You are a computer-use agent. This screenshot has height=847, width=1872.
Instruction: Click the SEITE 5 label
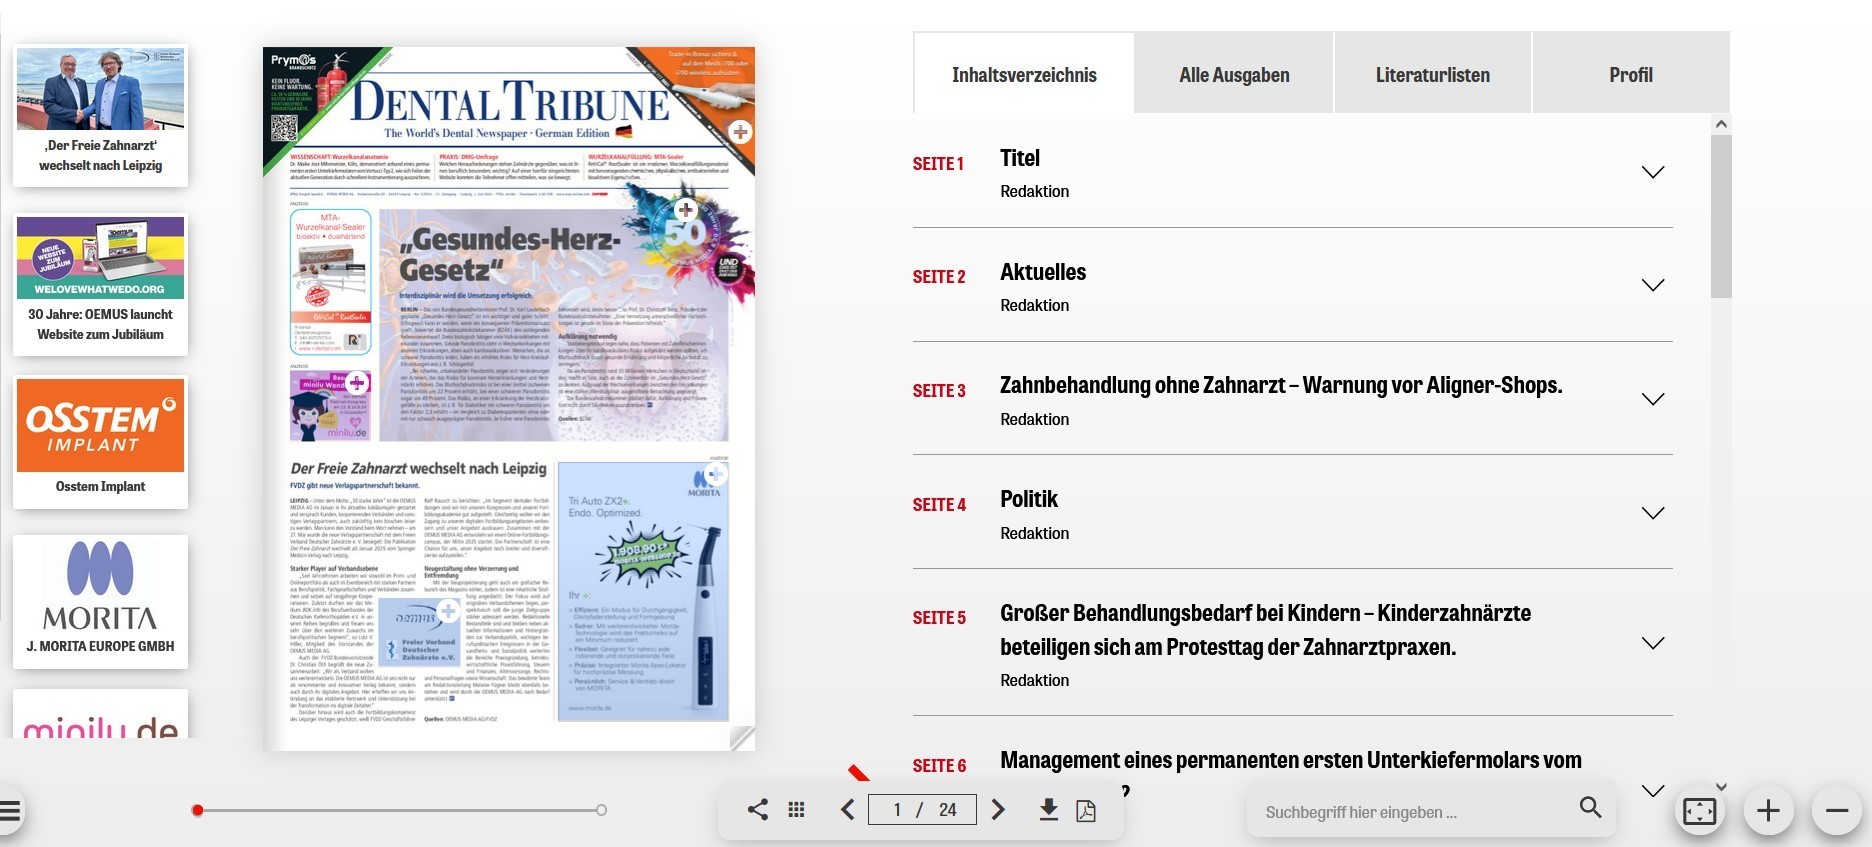[939, 618]
